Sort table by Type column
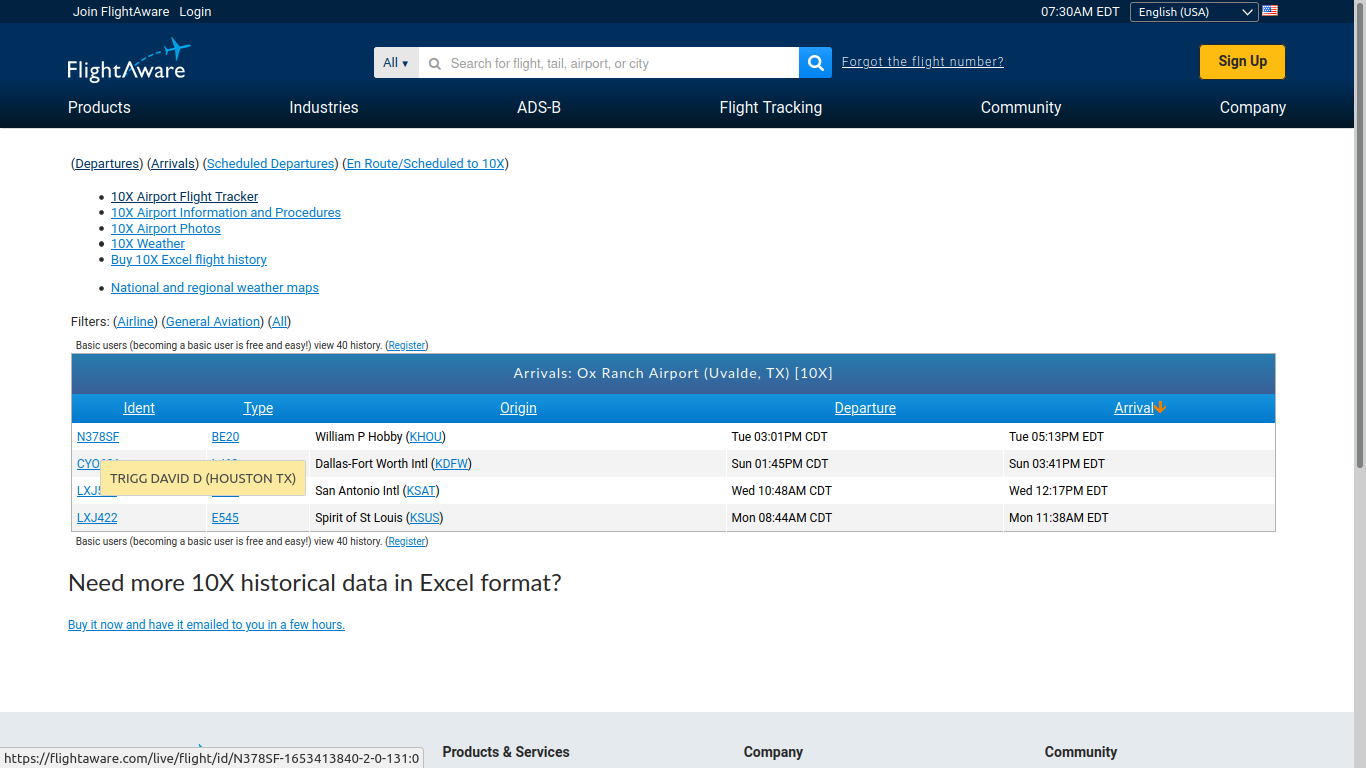 pos(258,408)
